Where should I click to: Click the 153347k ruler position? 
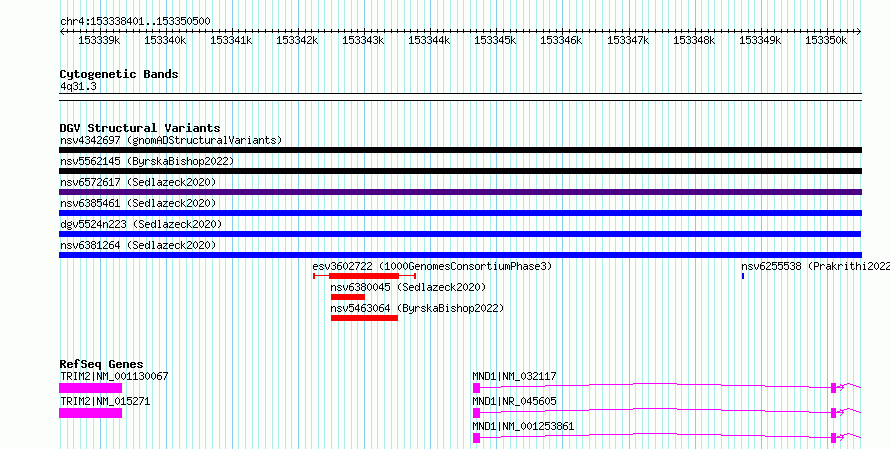628,40
